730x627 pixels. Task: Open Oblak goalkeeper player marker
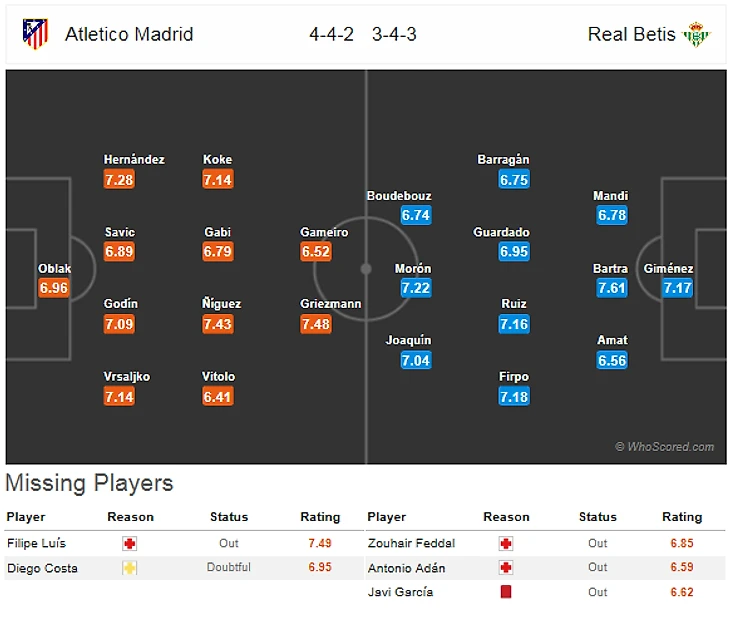click(54, 288)
